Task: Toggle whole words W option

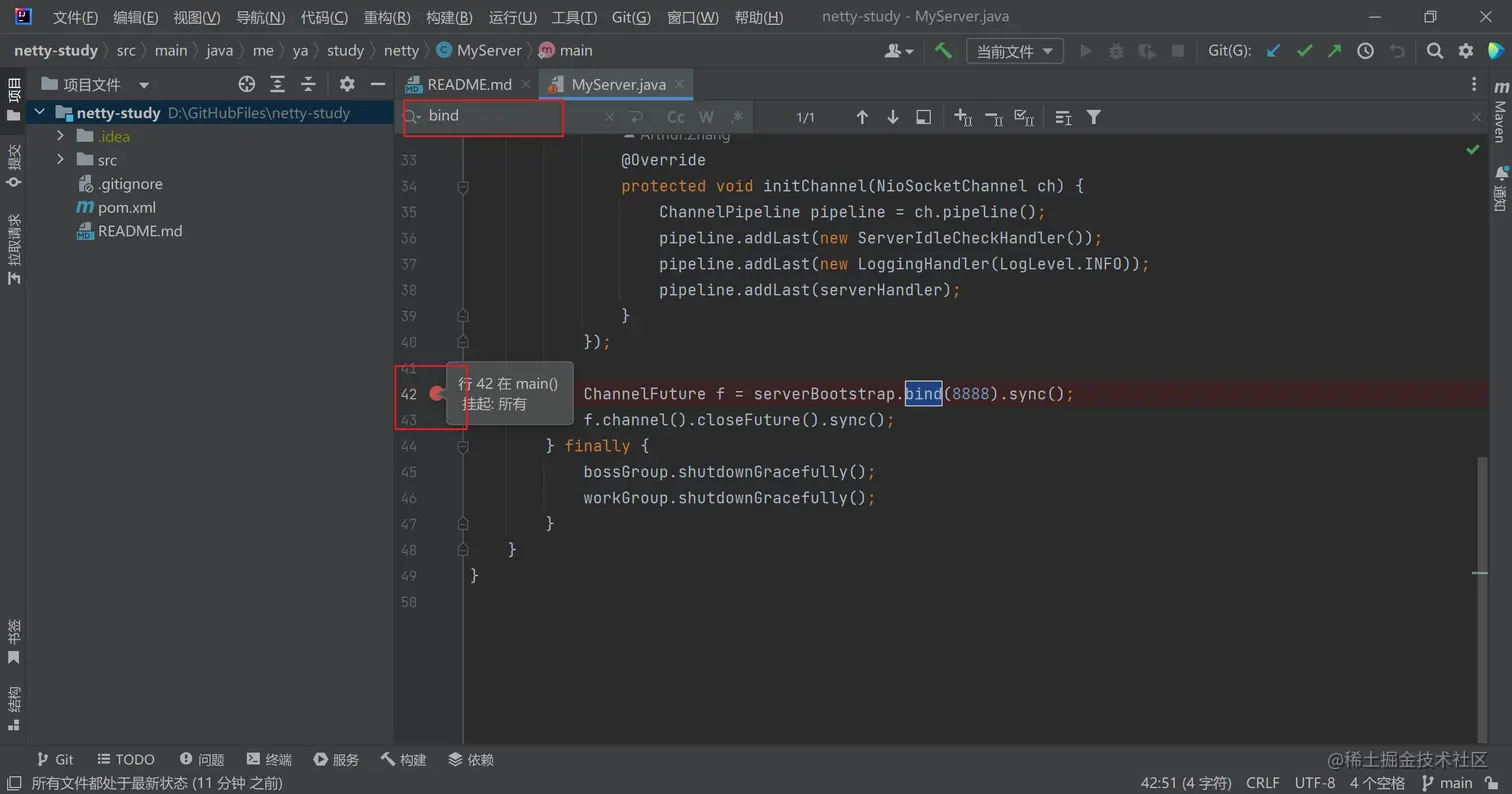Action: [x=706, y=118]
